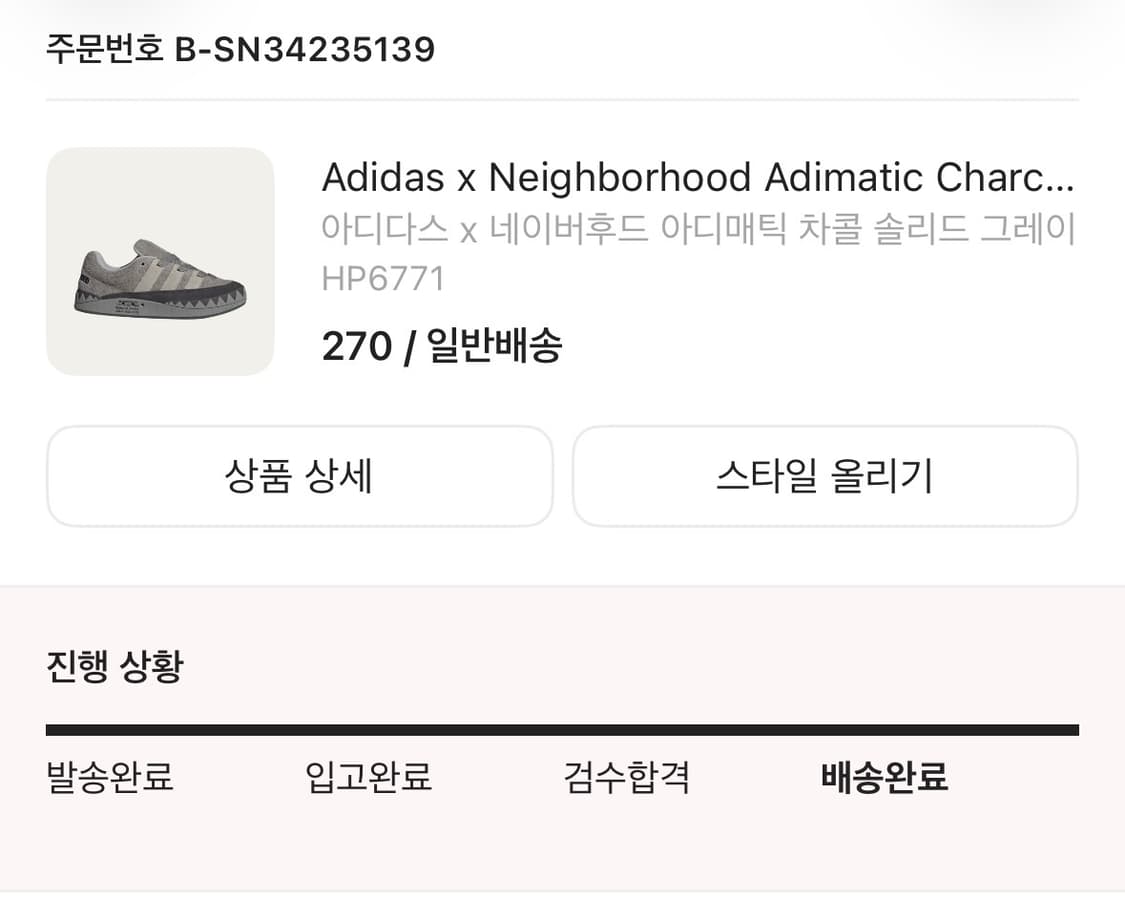Click the order number B-SN34235139

coord(307,49)
